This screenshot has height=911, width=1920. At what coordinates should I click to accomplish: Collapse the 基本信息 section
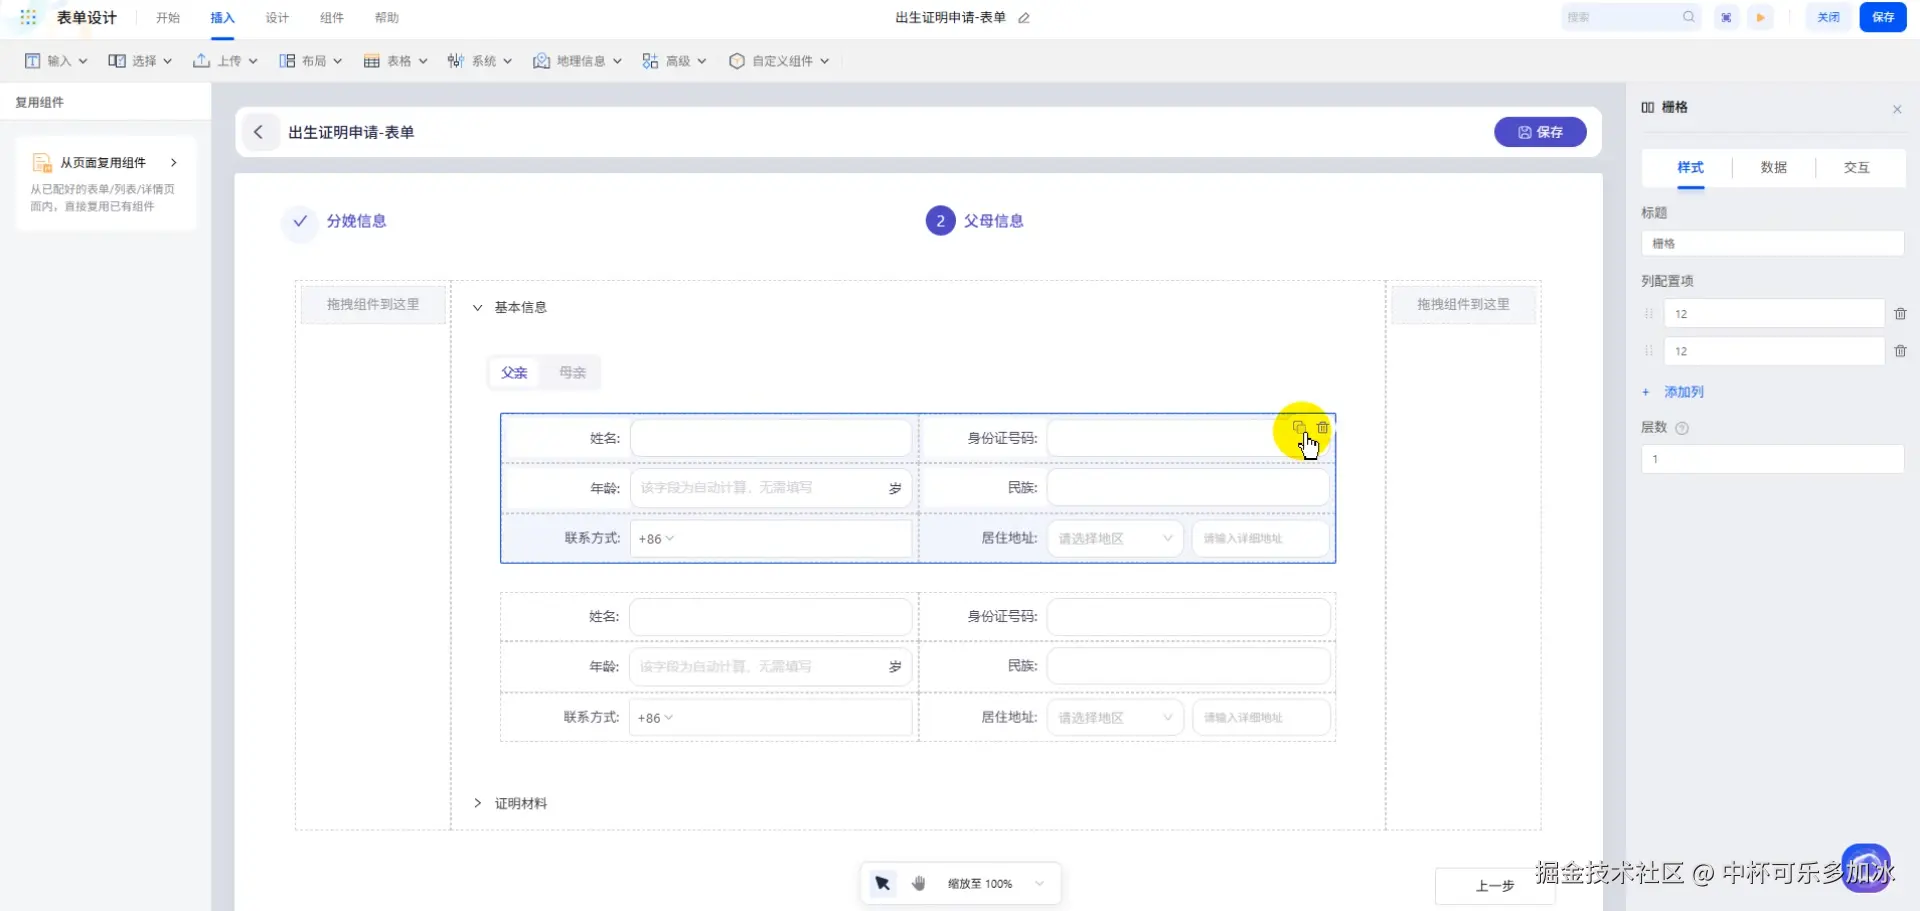(478, 308)
